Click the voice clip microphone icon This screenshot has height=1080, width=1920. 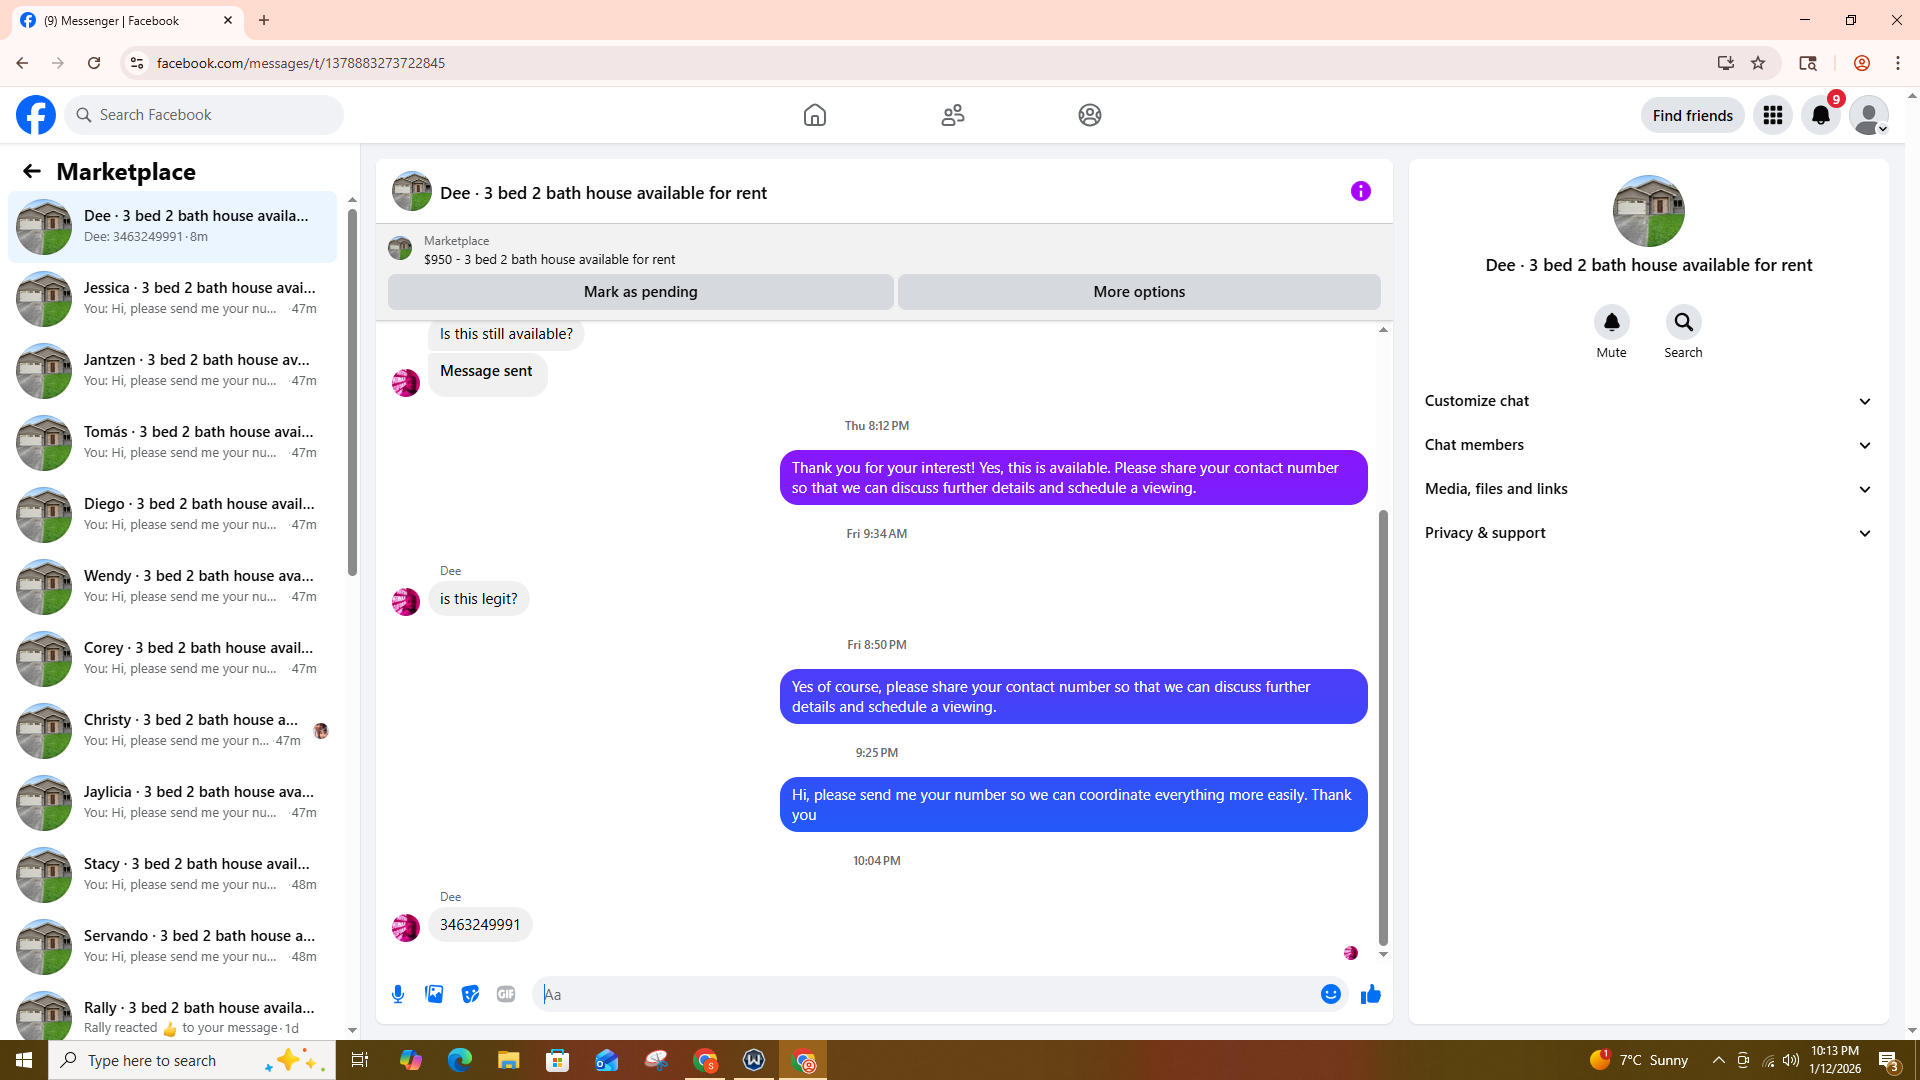coord(398,994)
